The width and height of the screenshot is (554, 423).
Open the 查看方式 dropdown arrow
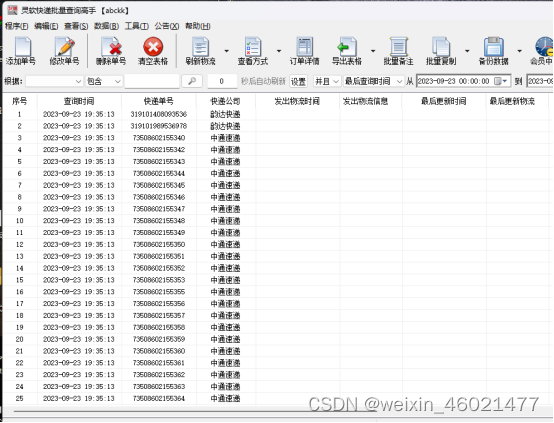click(279, 51)
